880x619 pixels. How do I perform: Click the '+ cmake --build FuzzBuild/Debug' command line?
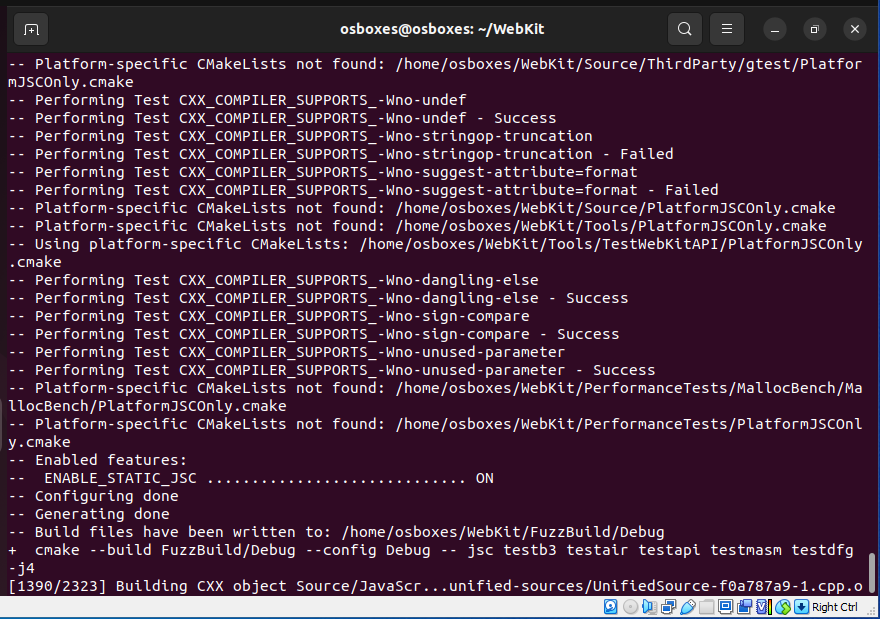click(x=431, y=559)
